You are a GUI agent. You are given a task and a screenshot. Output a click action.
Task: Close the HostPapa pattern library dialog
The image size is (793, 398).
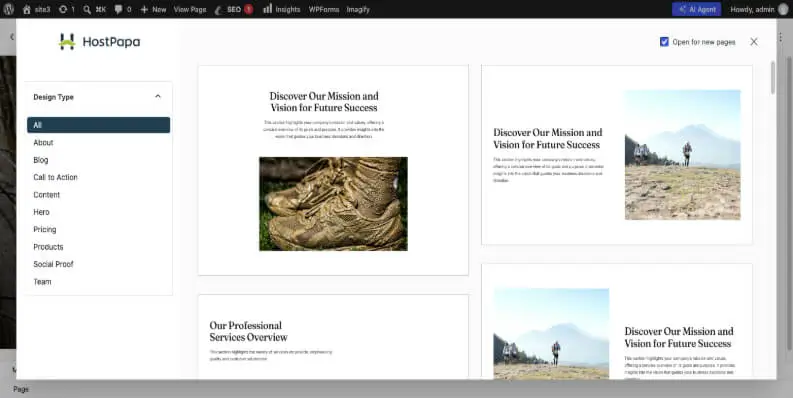[754, 42]
